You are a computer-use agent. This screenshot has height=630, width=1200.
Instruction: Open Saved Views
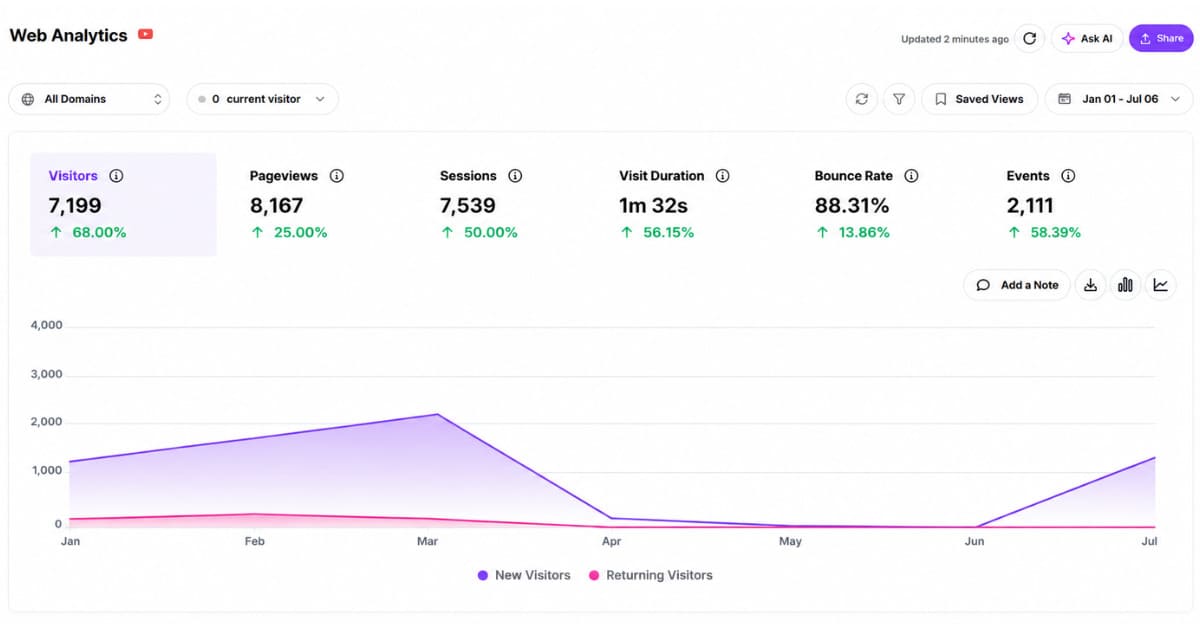tap(979, 99)
